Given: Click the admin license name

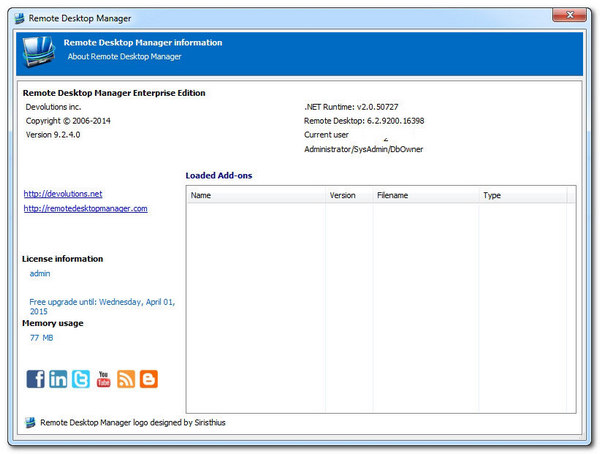Looking at the screenshot, I should [x=40, y=273].
